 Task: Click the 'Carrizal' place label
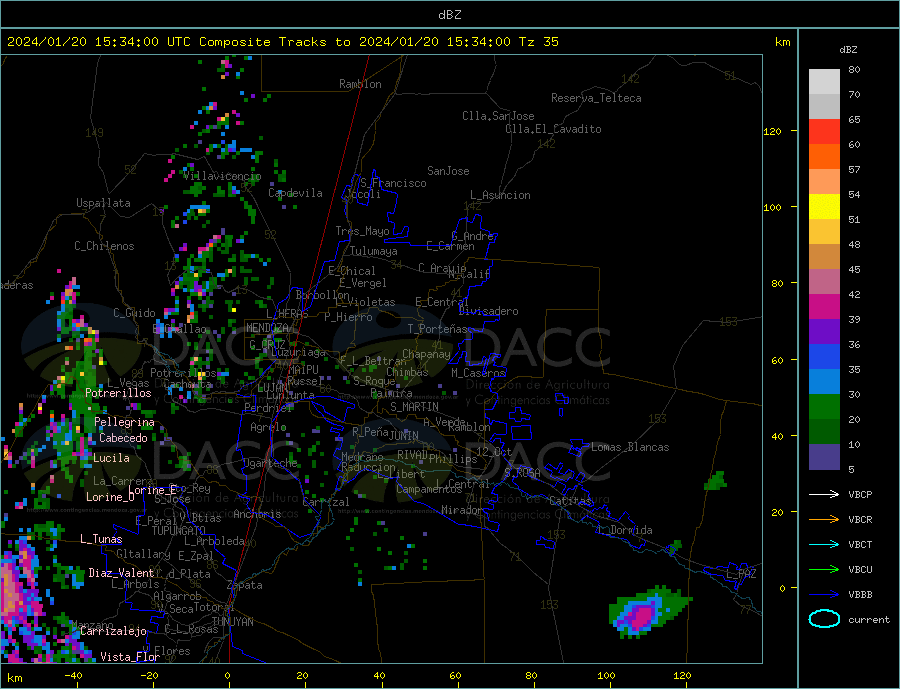tap(325, 503)
